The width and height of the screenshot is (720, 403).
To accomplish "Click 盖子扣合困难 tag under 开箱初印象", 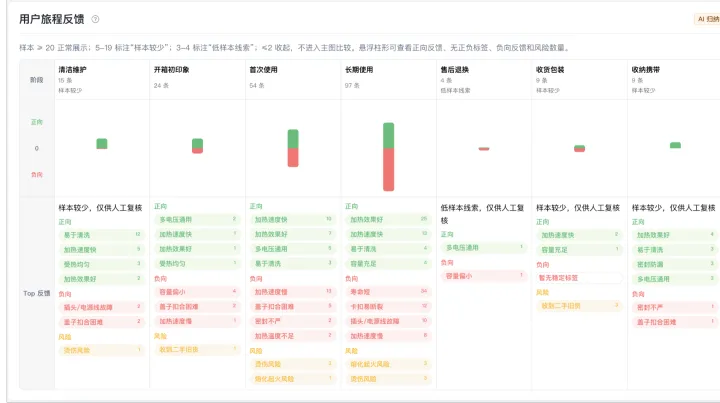I will (x=197, y=307).
